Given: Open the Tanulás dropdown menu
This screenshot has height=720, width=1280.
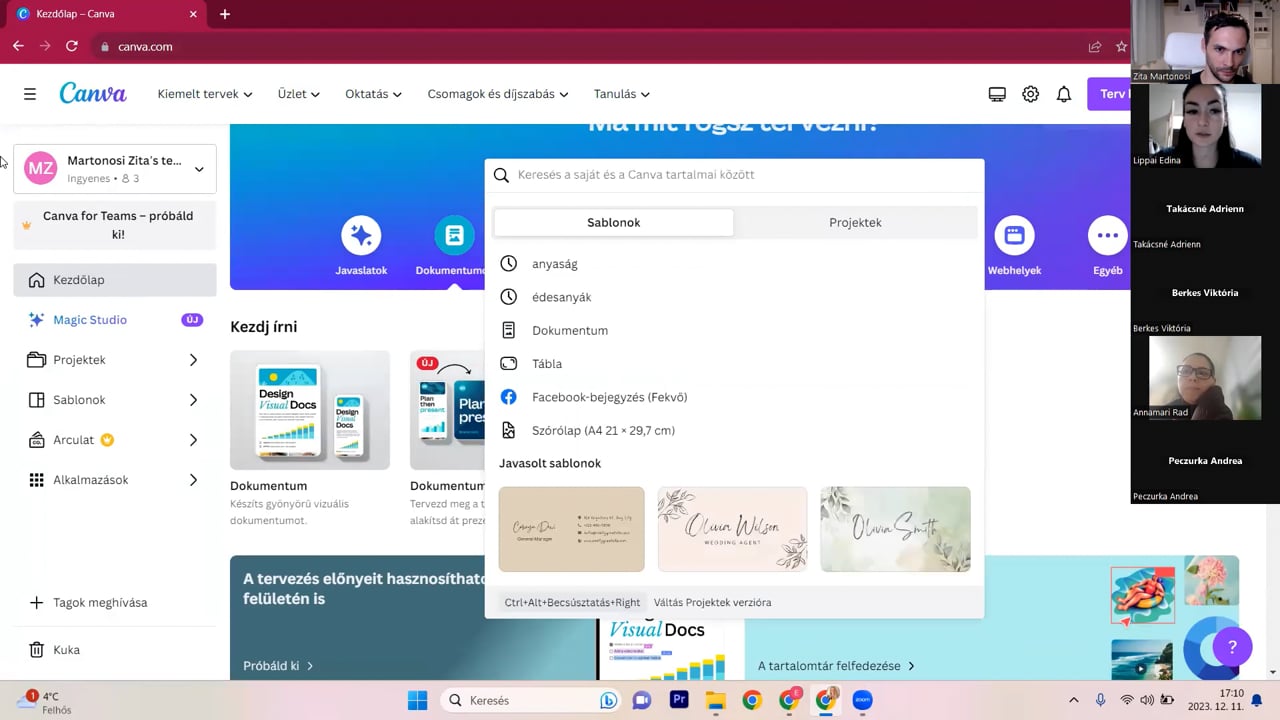Looking at the screenshot, I should click(x=622, y=94).
